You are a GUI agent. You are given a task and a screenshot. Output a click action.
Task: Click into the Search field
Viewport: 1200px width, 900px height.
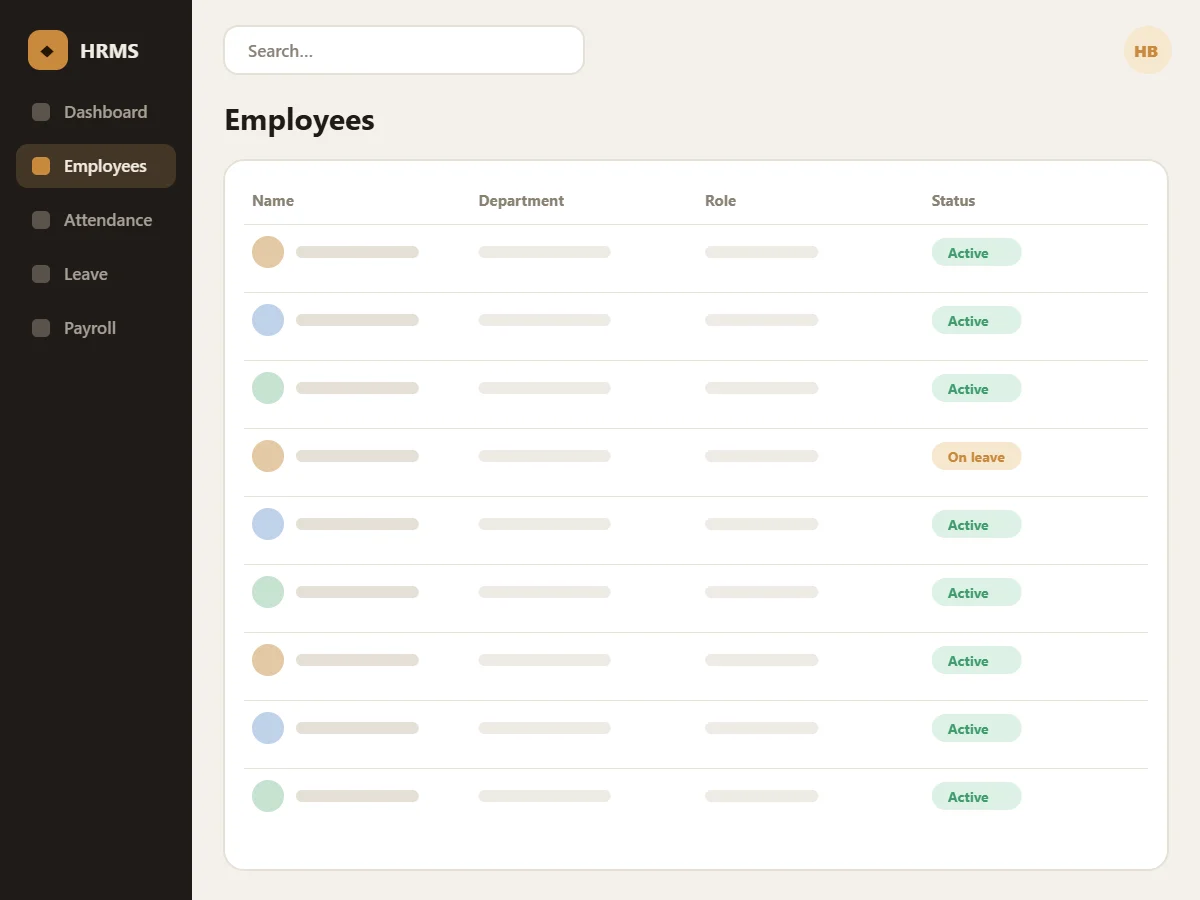click(x=404, y=50)
